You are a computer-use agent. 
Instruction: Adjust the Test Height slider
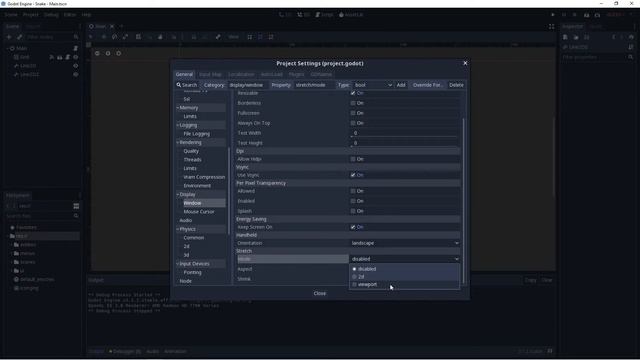tap(404, 147)
